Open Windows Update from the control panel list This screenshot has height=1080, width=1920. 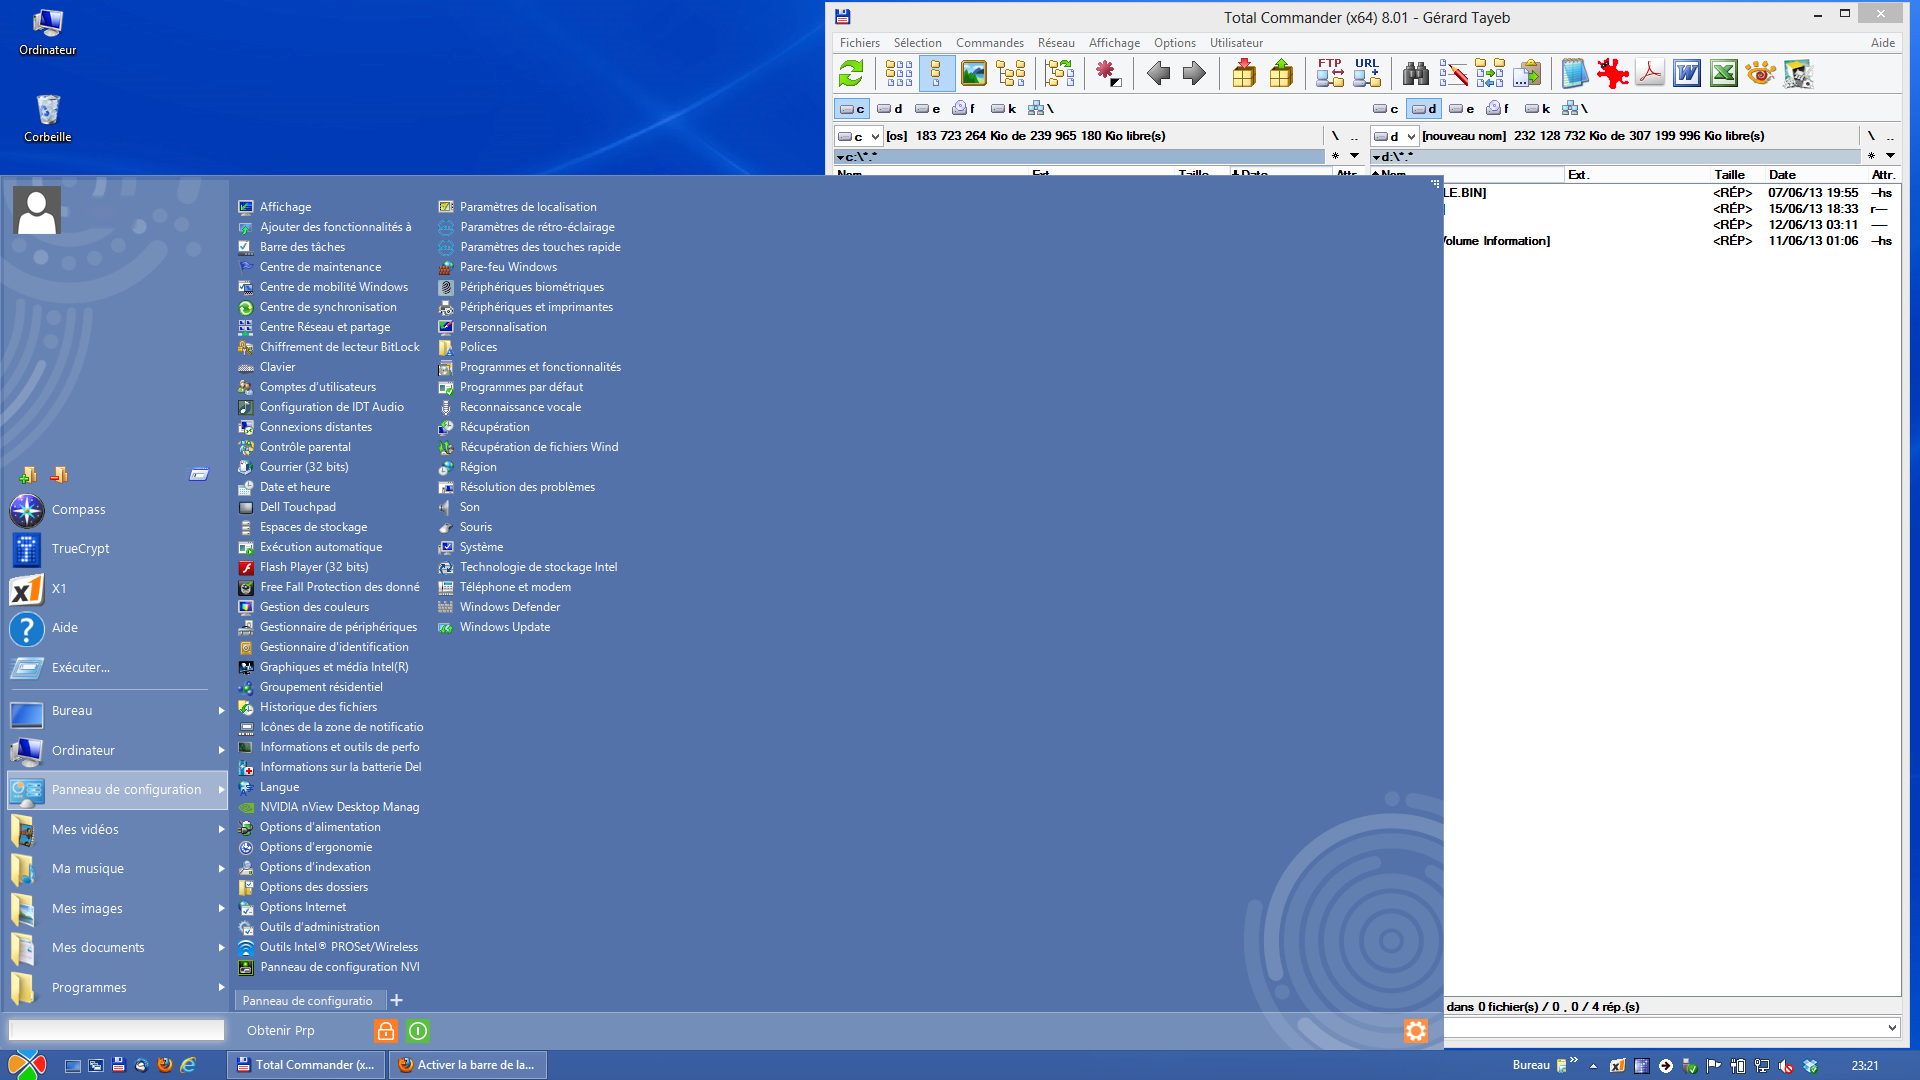click(x=505, y=627)
